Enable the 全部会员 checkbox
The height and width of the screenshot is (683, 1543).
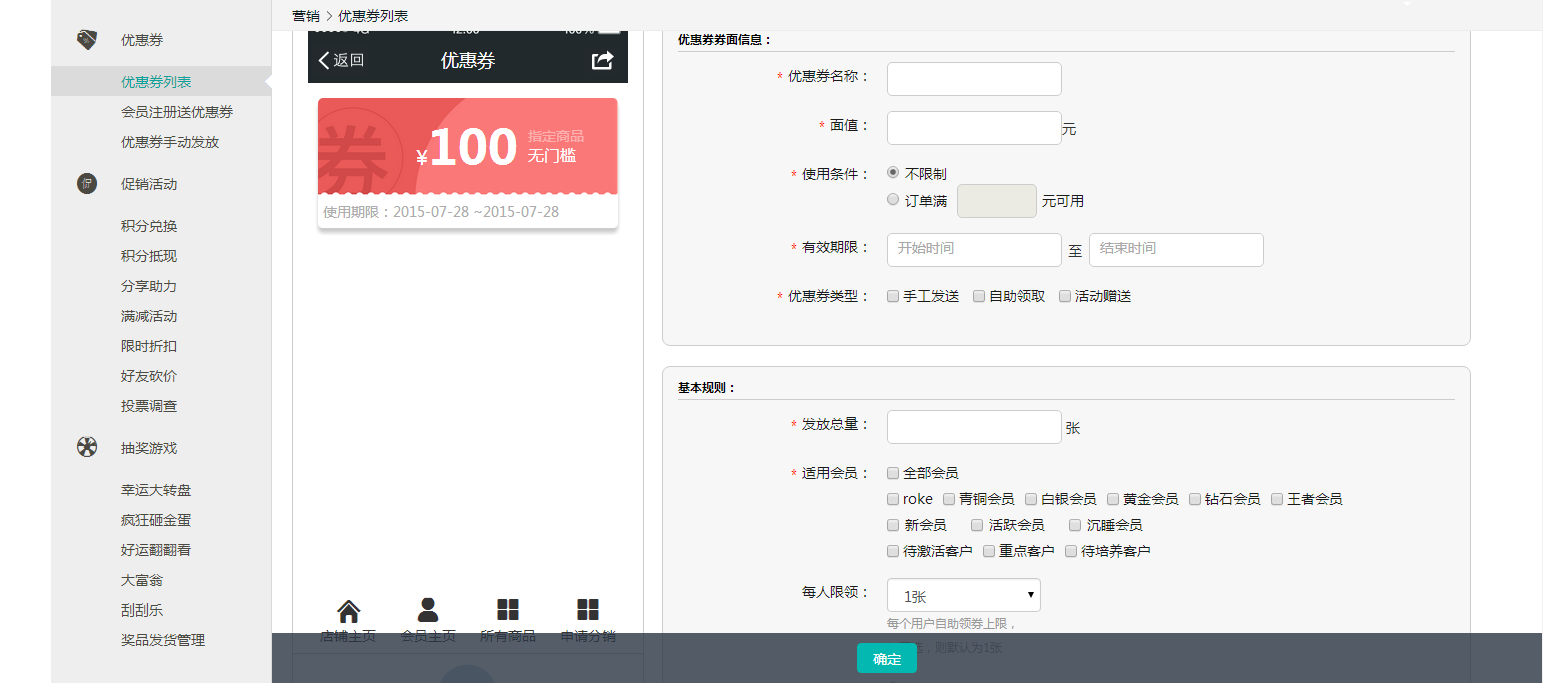click(x=893, y=473)
